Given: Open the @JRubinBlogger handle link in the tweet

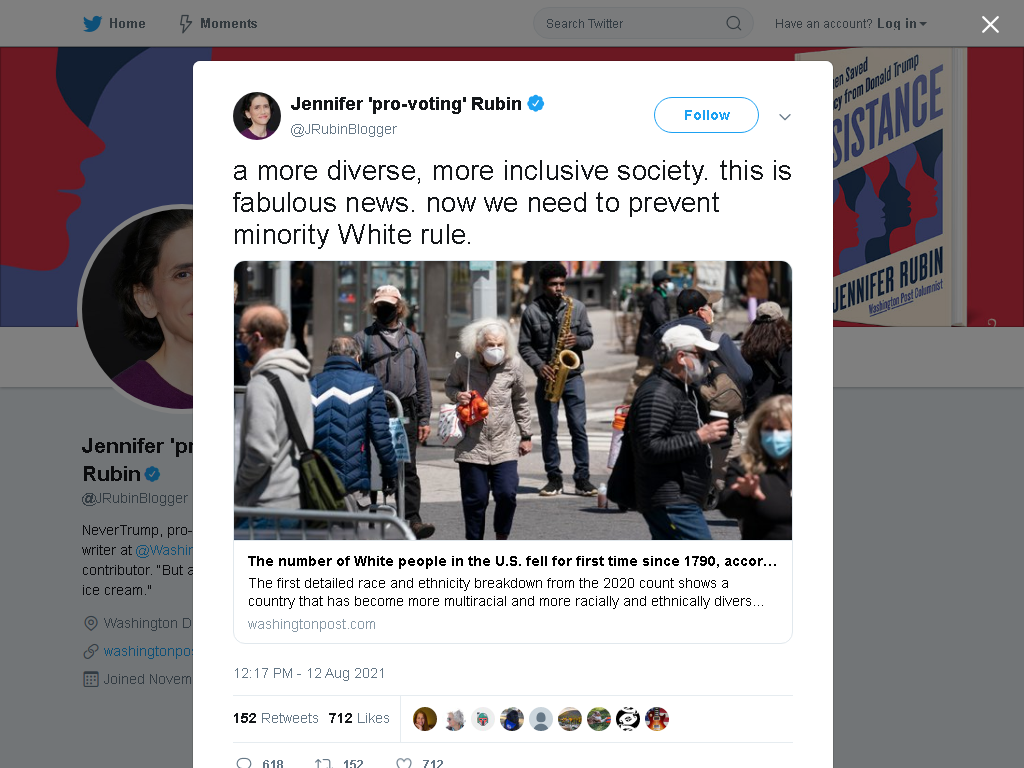Looking at the screenshot, I should 344,129.
